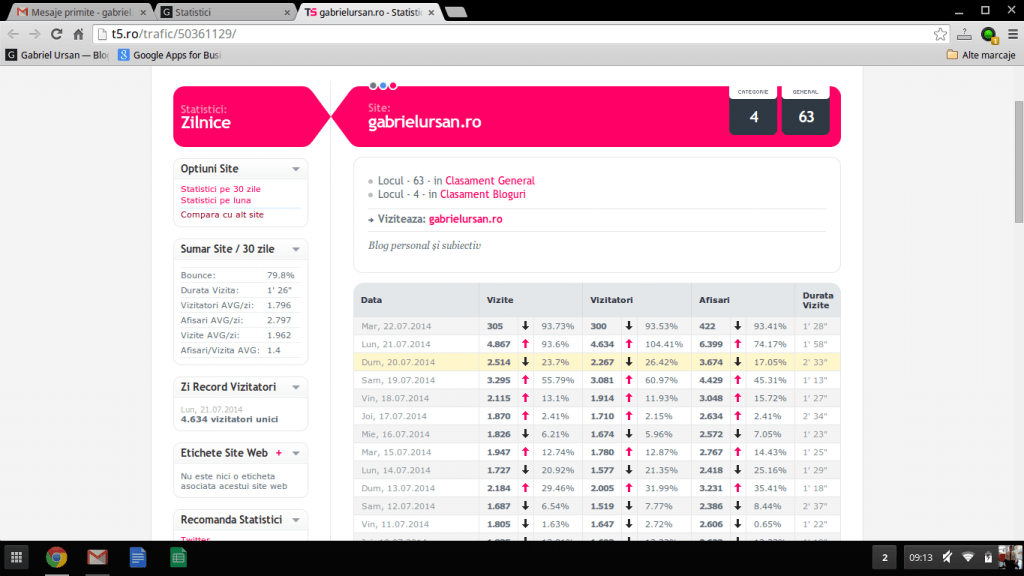Viewport: 1024px width, 576px height.
Task: Collapse the Etichete Site Web panel arrow
Action: click(296, 453)
